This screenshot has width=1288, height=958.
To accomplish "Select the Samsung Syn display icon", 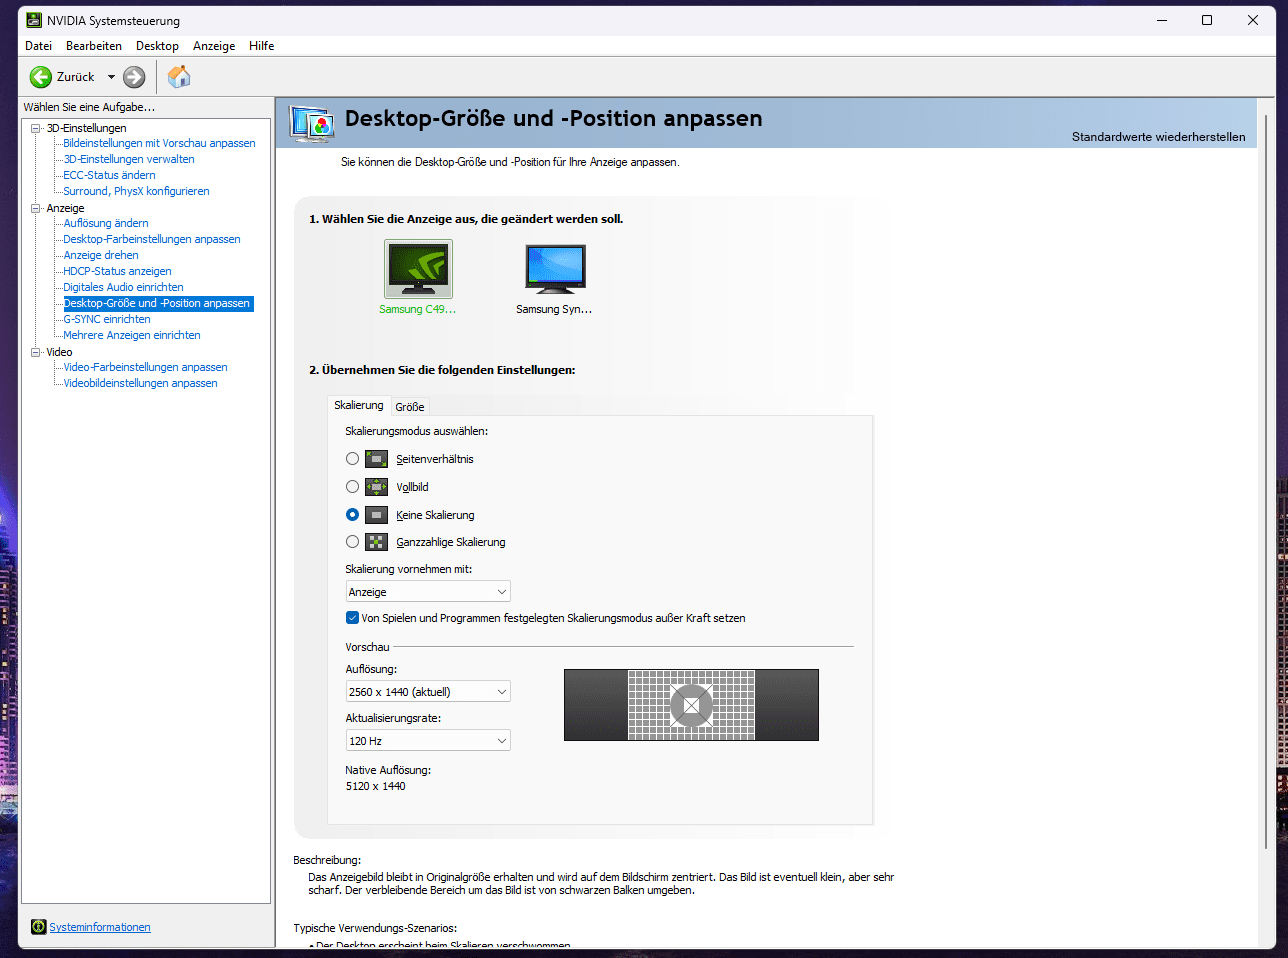I will coord(555,269).
